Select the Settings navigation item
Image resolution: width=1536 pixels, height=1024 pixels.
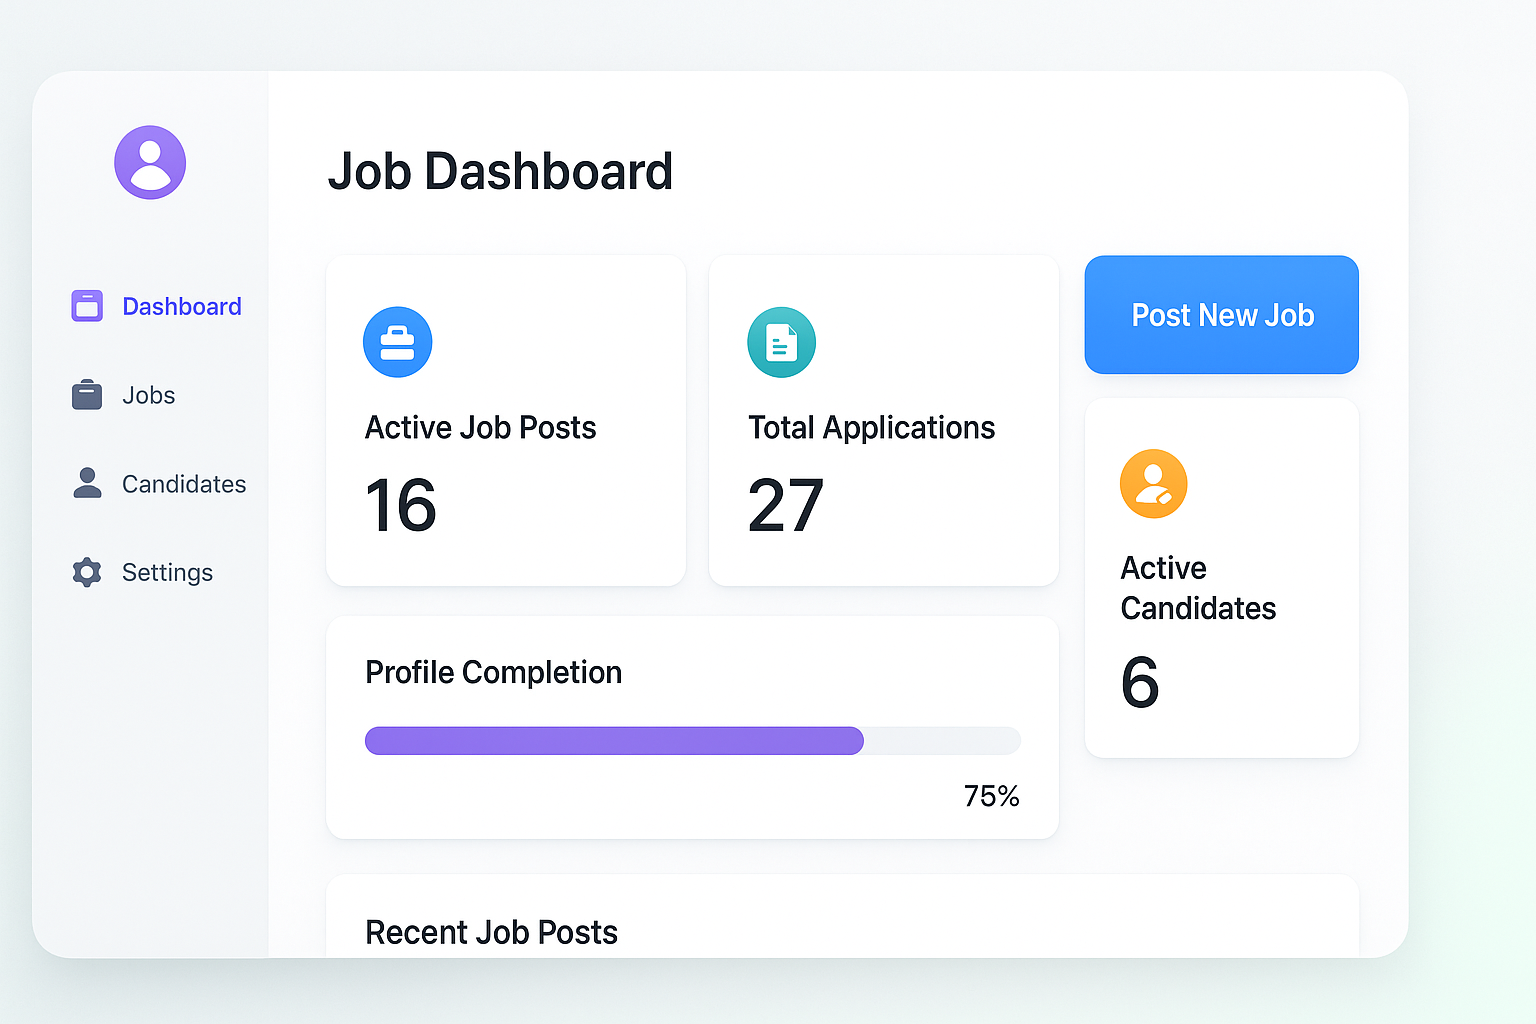click(x=168, y=571)
